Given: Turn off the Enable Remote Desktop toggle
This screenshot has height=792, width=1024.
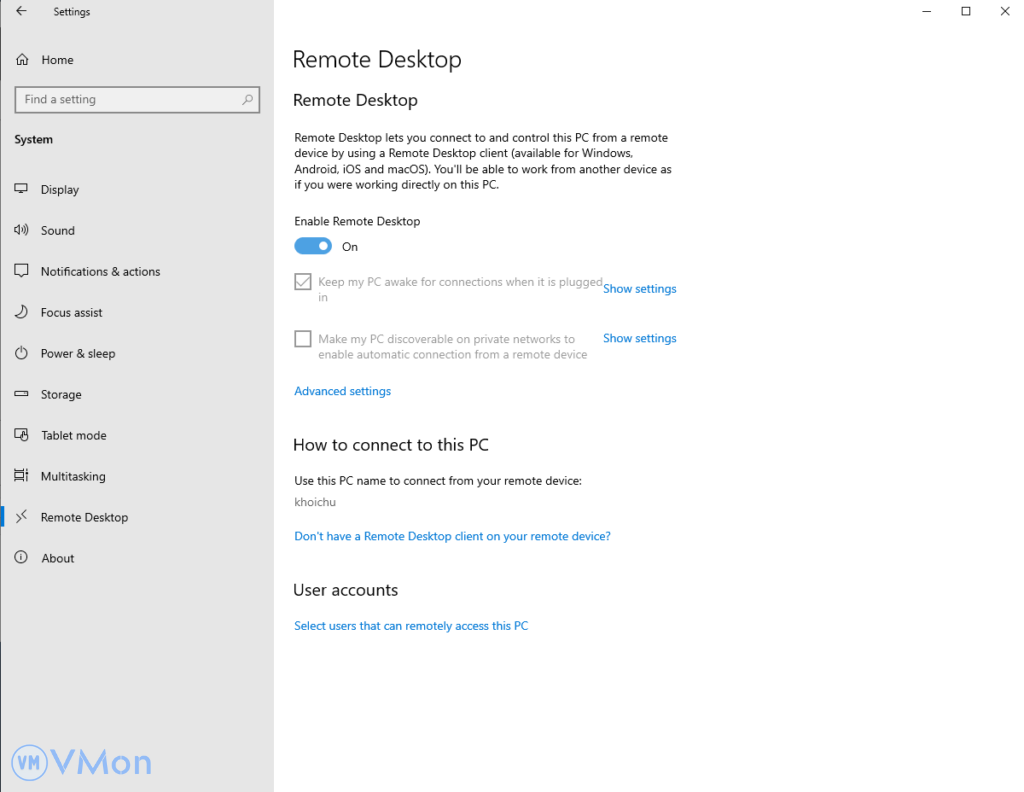Looking at the screenshot, I should [313, 246].
